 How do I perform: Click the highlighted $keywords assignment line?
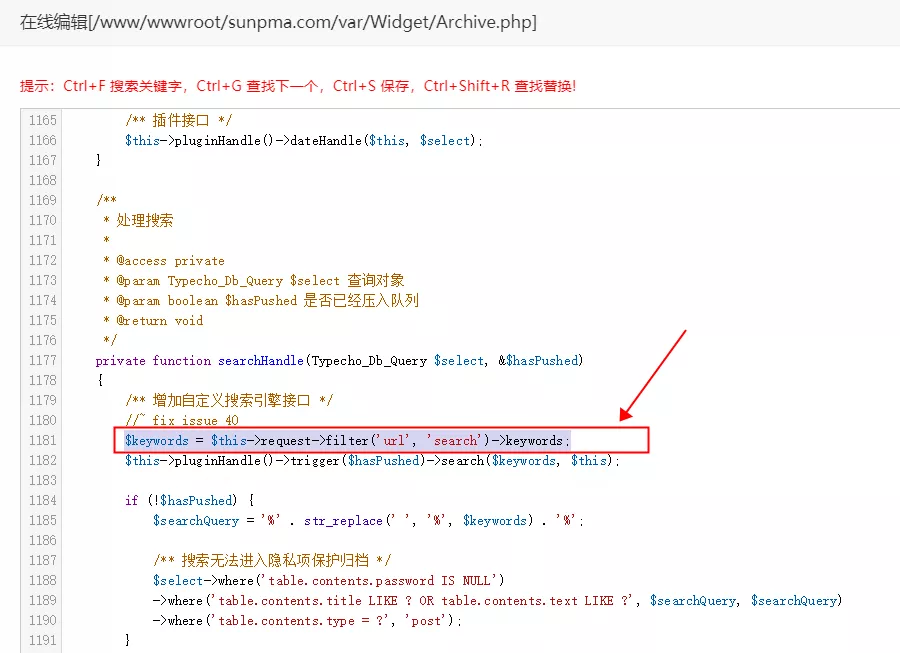tap(347, 441)
